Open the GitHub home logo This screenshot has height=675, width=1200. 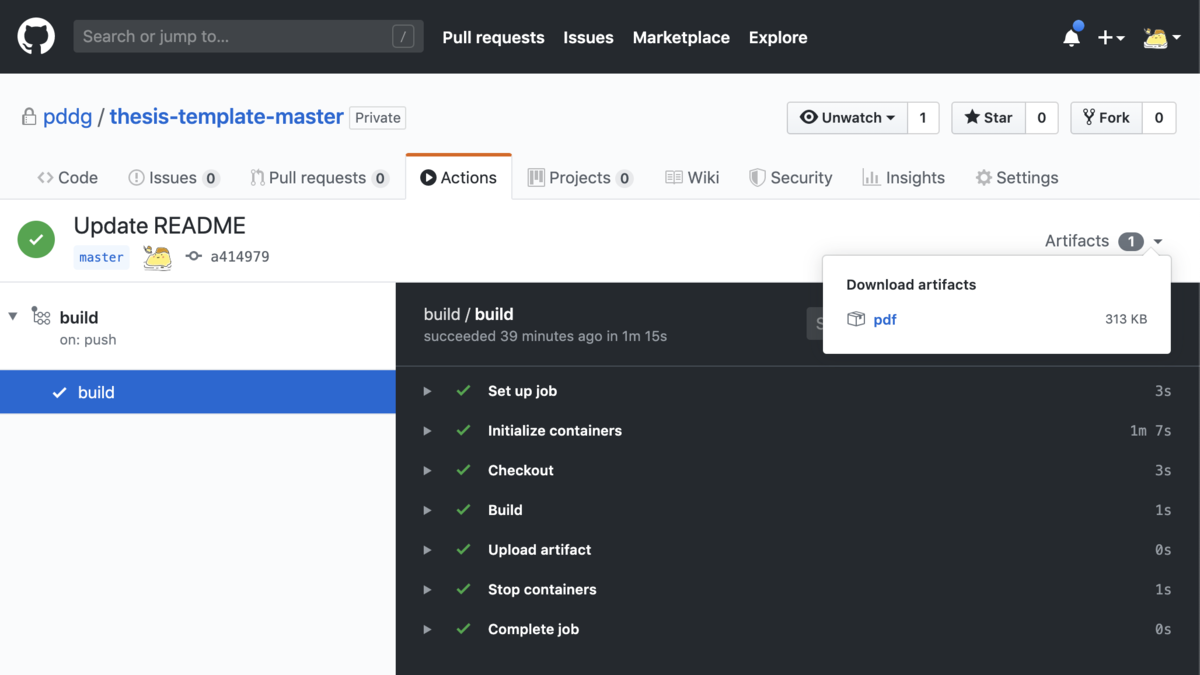coord(36,37)
